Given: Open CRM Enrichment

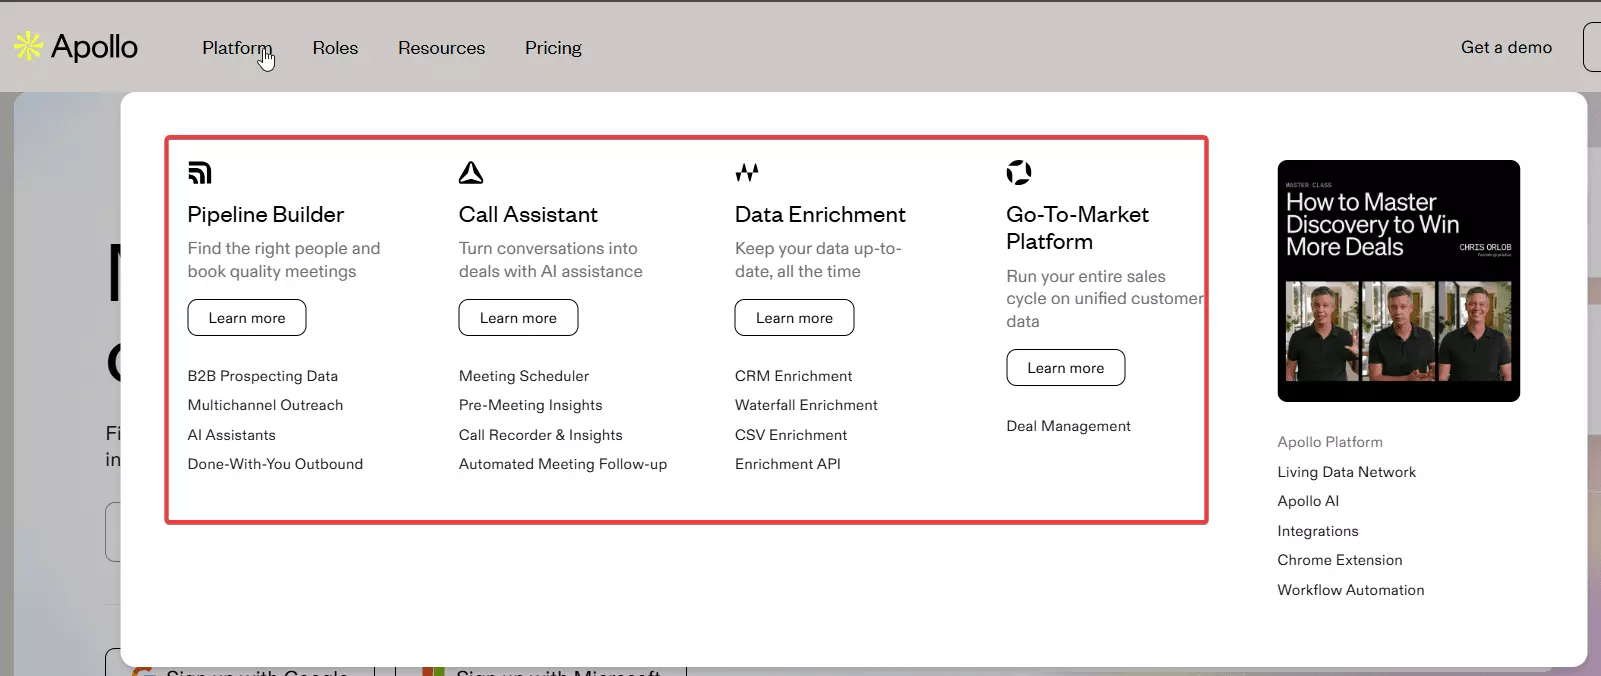Looking at the screenshot, I should point(794,376).
